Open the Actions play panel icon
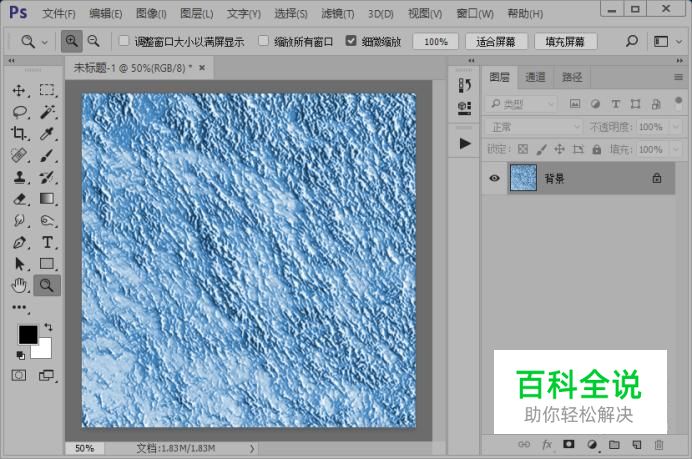The image size is (692, 459). tap(464, 144)
